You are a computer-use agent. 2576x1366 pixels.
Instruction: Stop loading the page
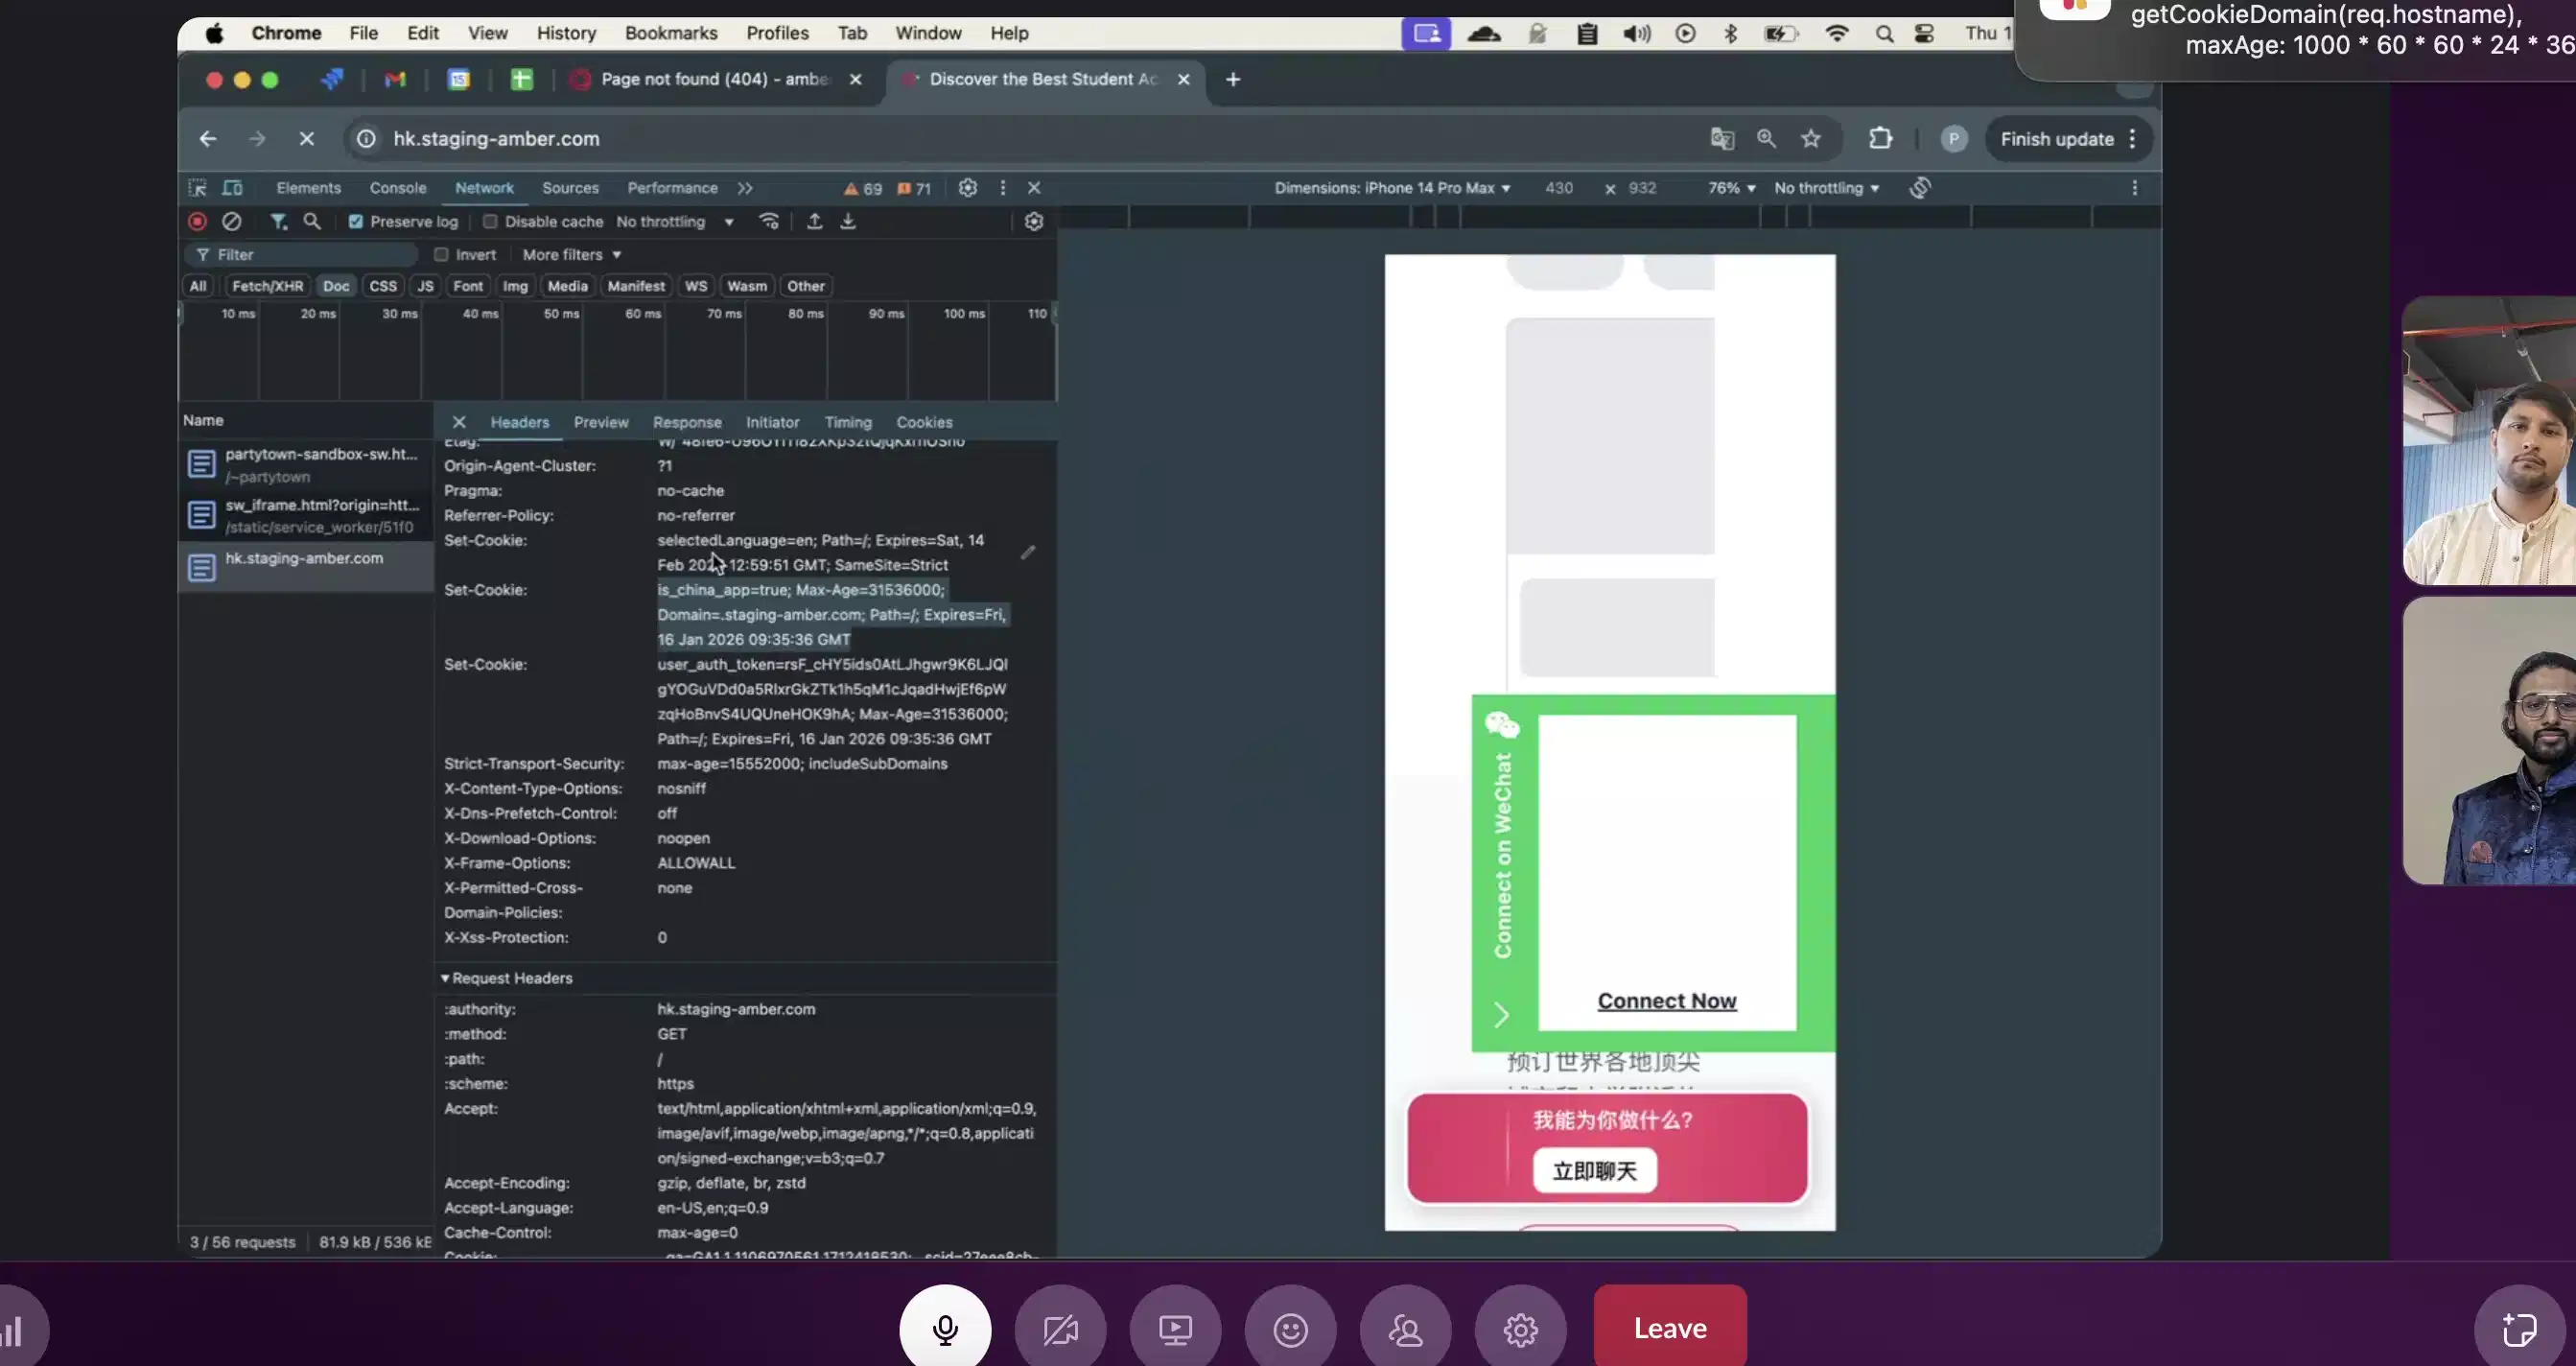pos(307,139)
